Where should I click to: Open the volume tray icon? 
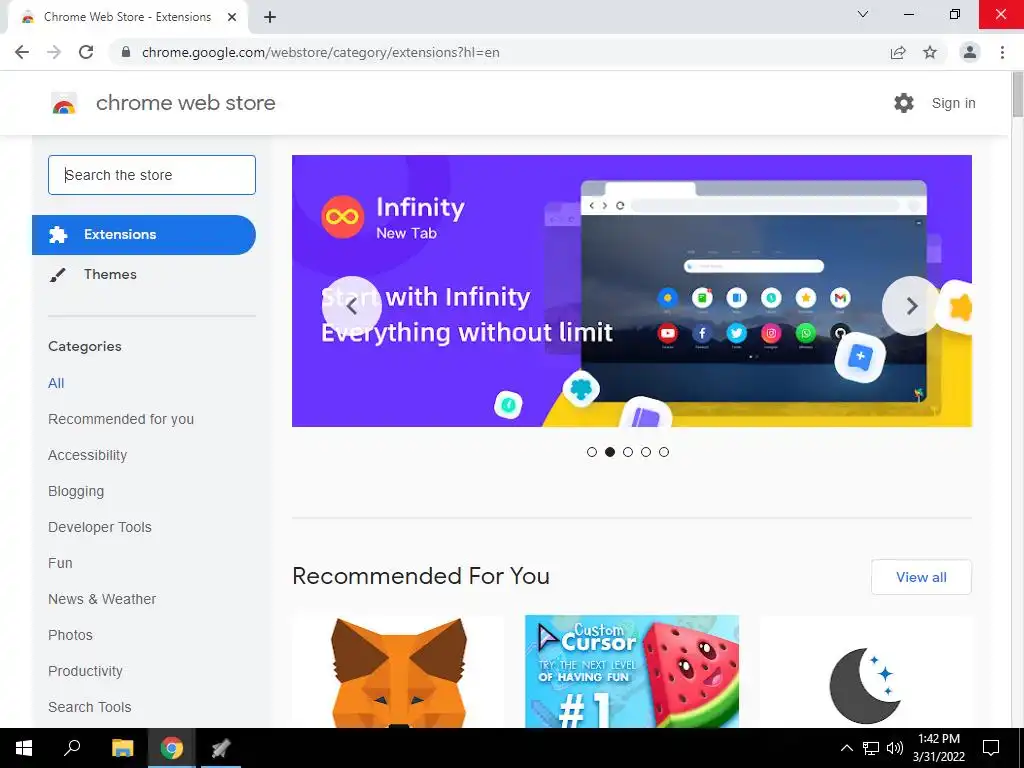coord(895,748)
